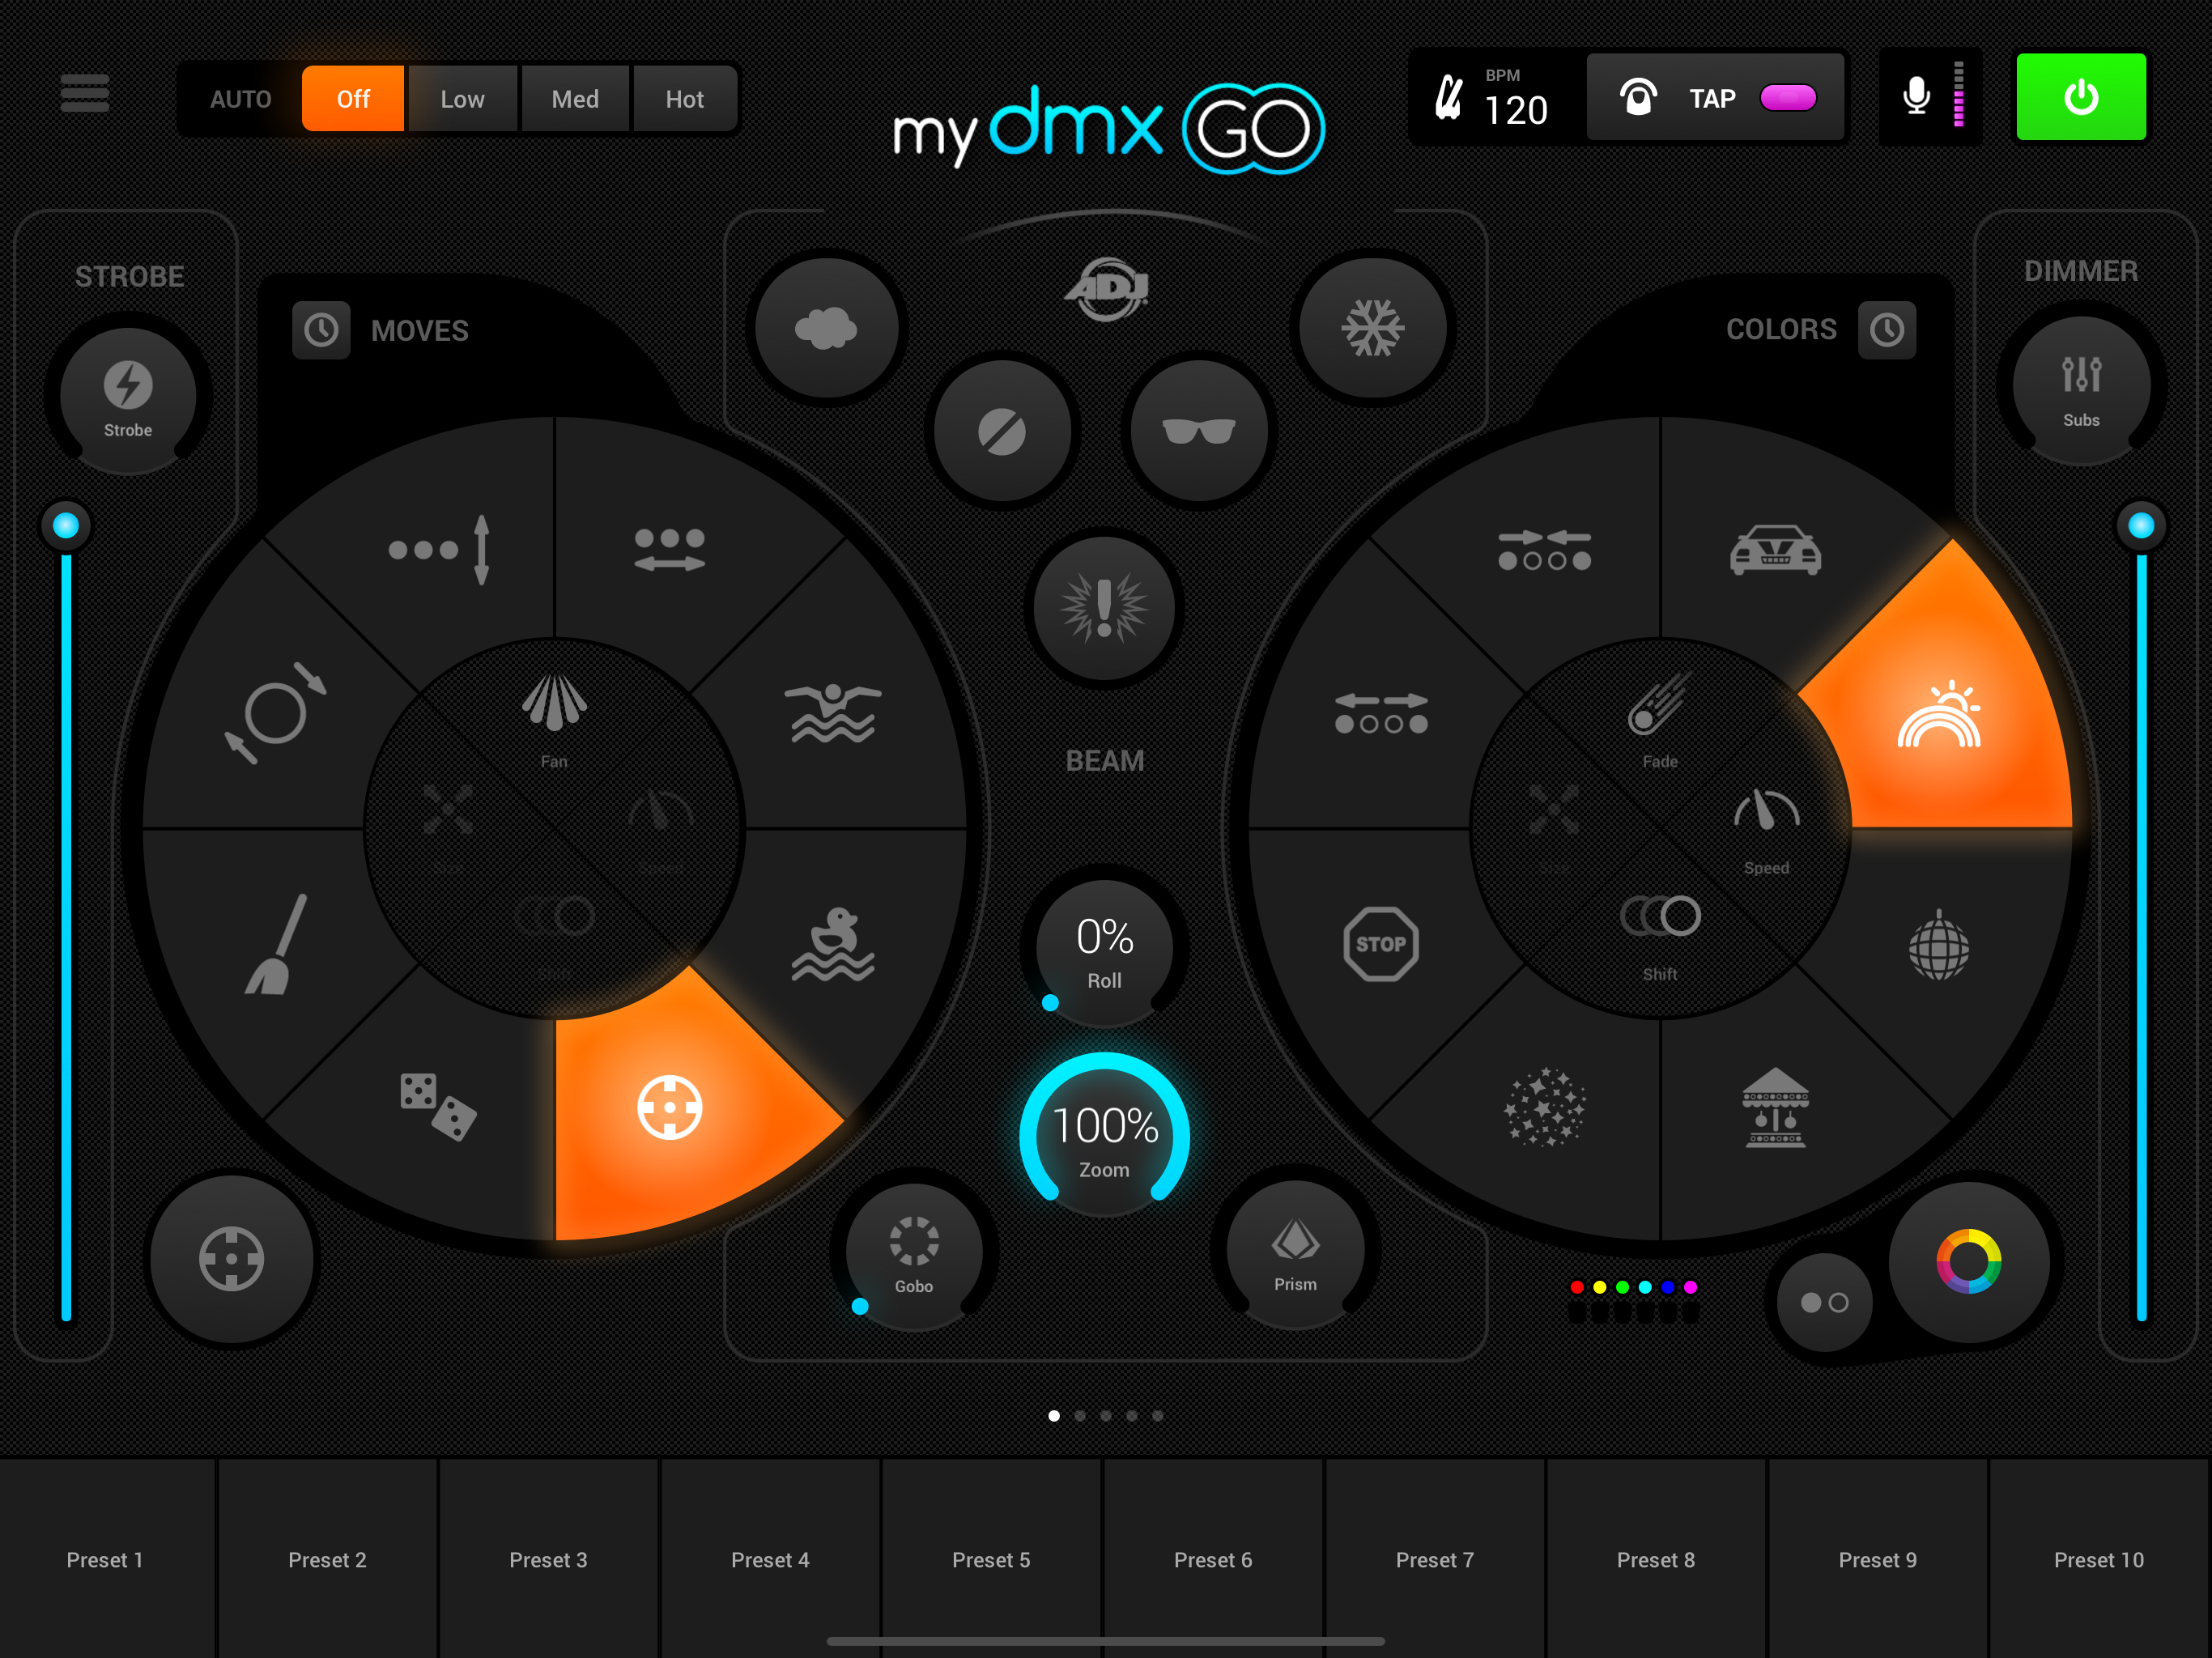Click the sunglasses blinder effect icon
The height and width of the screenshot is (1658, 2212).
tap(1198, 431)
